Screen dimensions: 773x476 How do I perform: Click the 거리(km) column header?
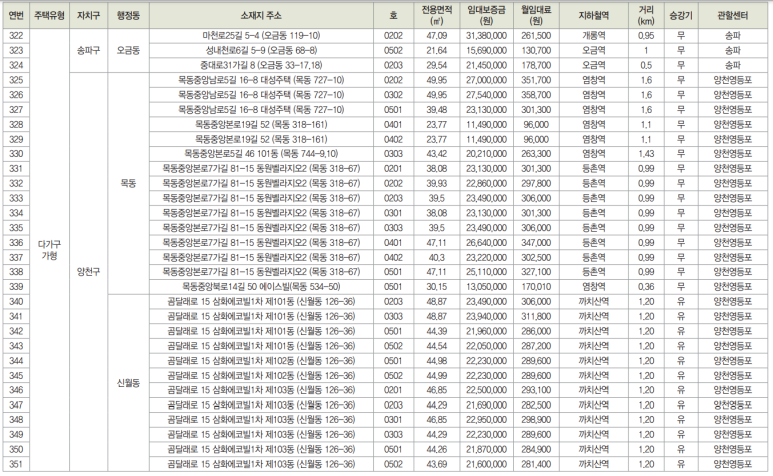point(646,16)
